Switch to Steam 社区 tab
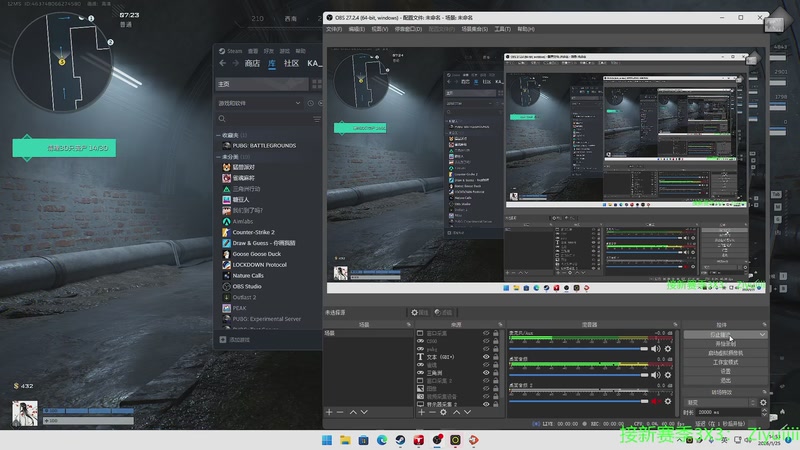 click(291, 63)
